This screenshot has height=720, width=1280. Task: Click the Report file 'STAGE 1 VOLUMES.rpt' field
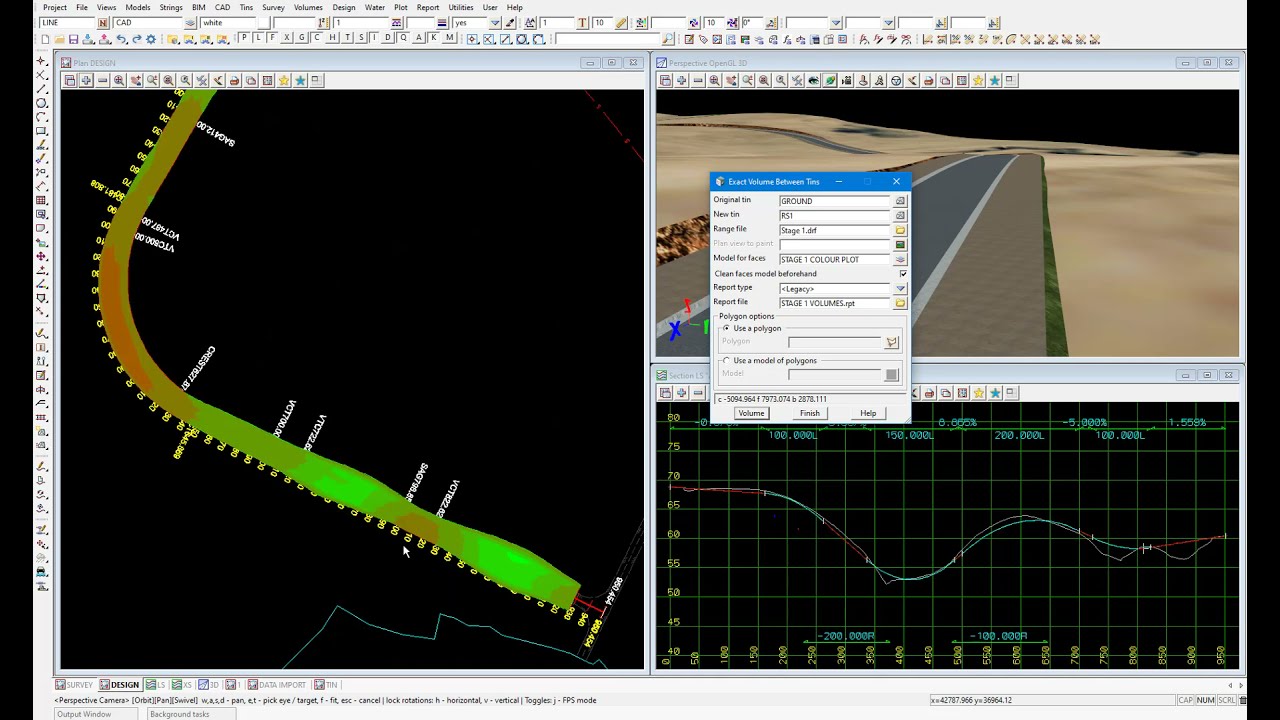point(835,303)
